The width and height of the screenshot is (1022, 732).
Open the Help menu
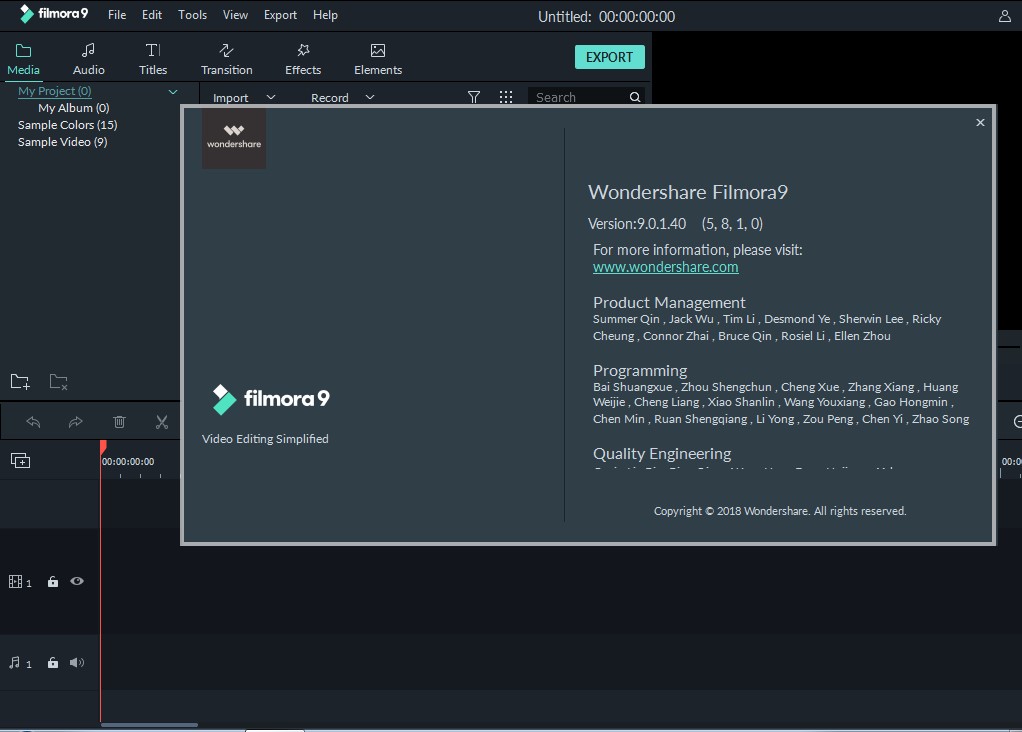coord(325,14)
